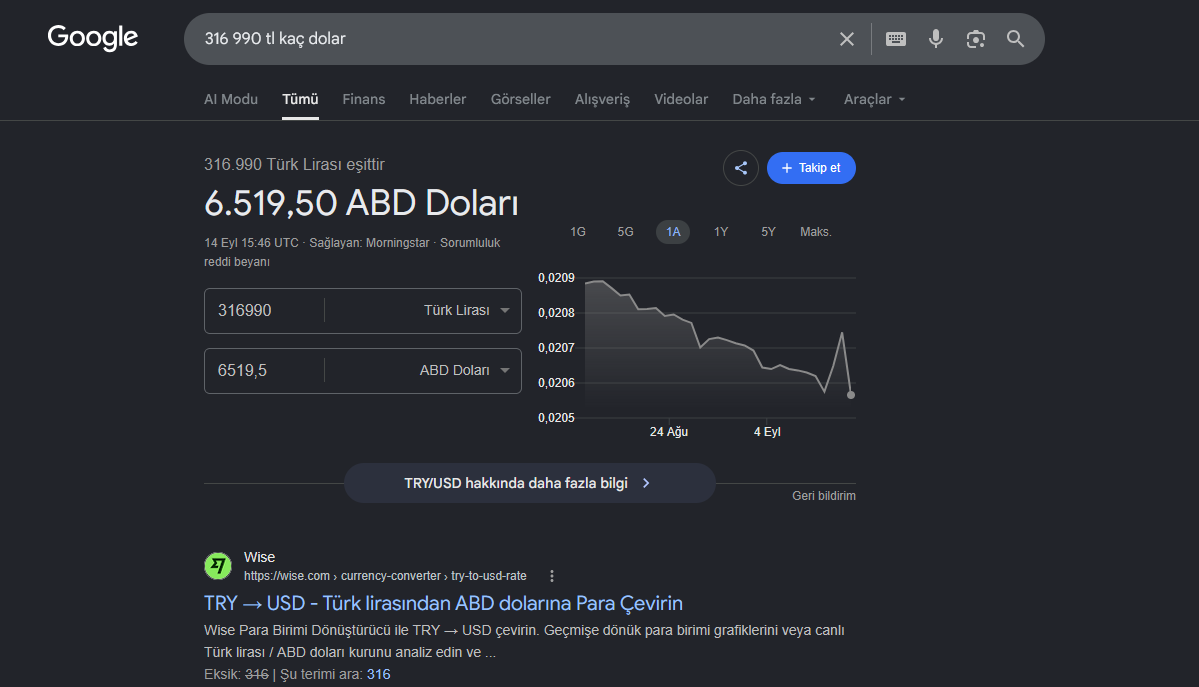This screenshot has width=1199, height=687.
Task: Switch to the AI Modu tab
Action: (231, 99)
